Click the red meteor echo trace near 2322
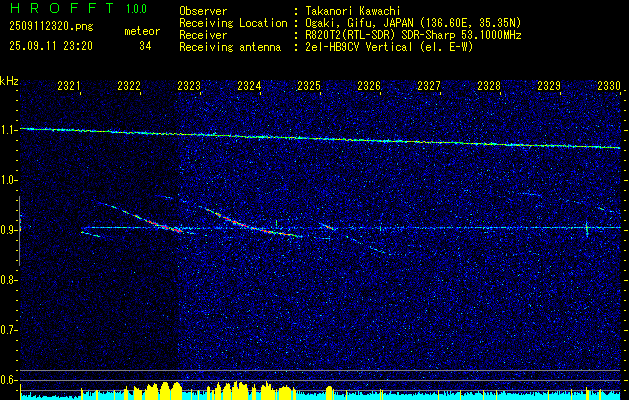Viewport: 629px width, 400px height. [152, 222]
